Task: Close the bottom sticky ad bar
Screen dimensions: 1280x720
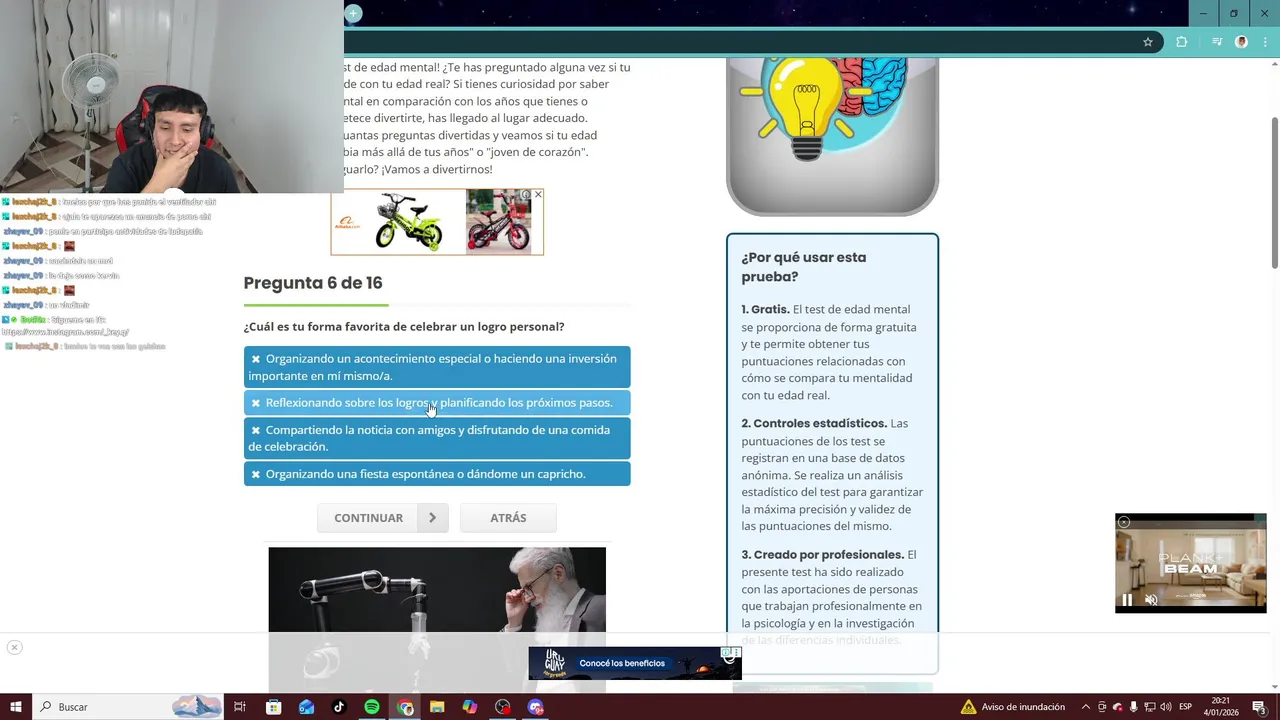Action: (x=14, y=647)
